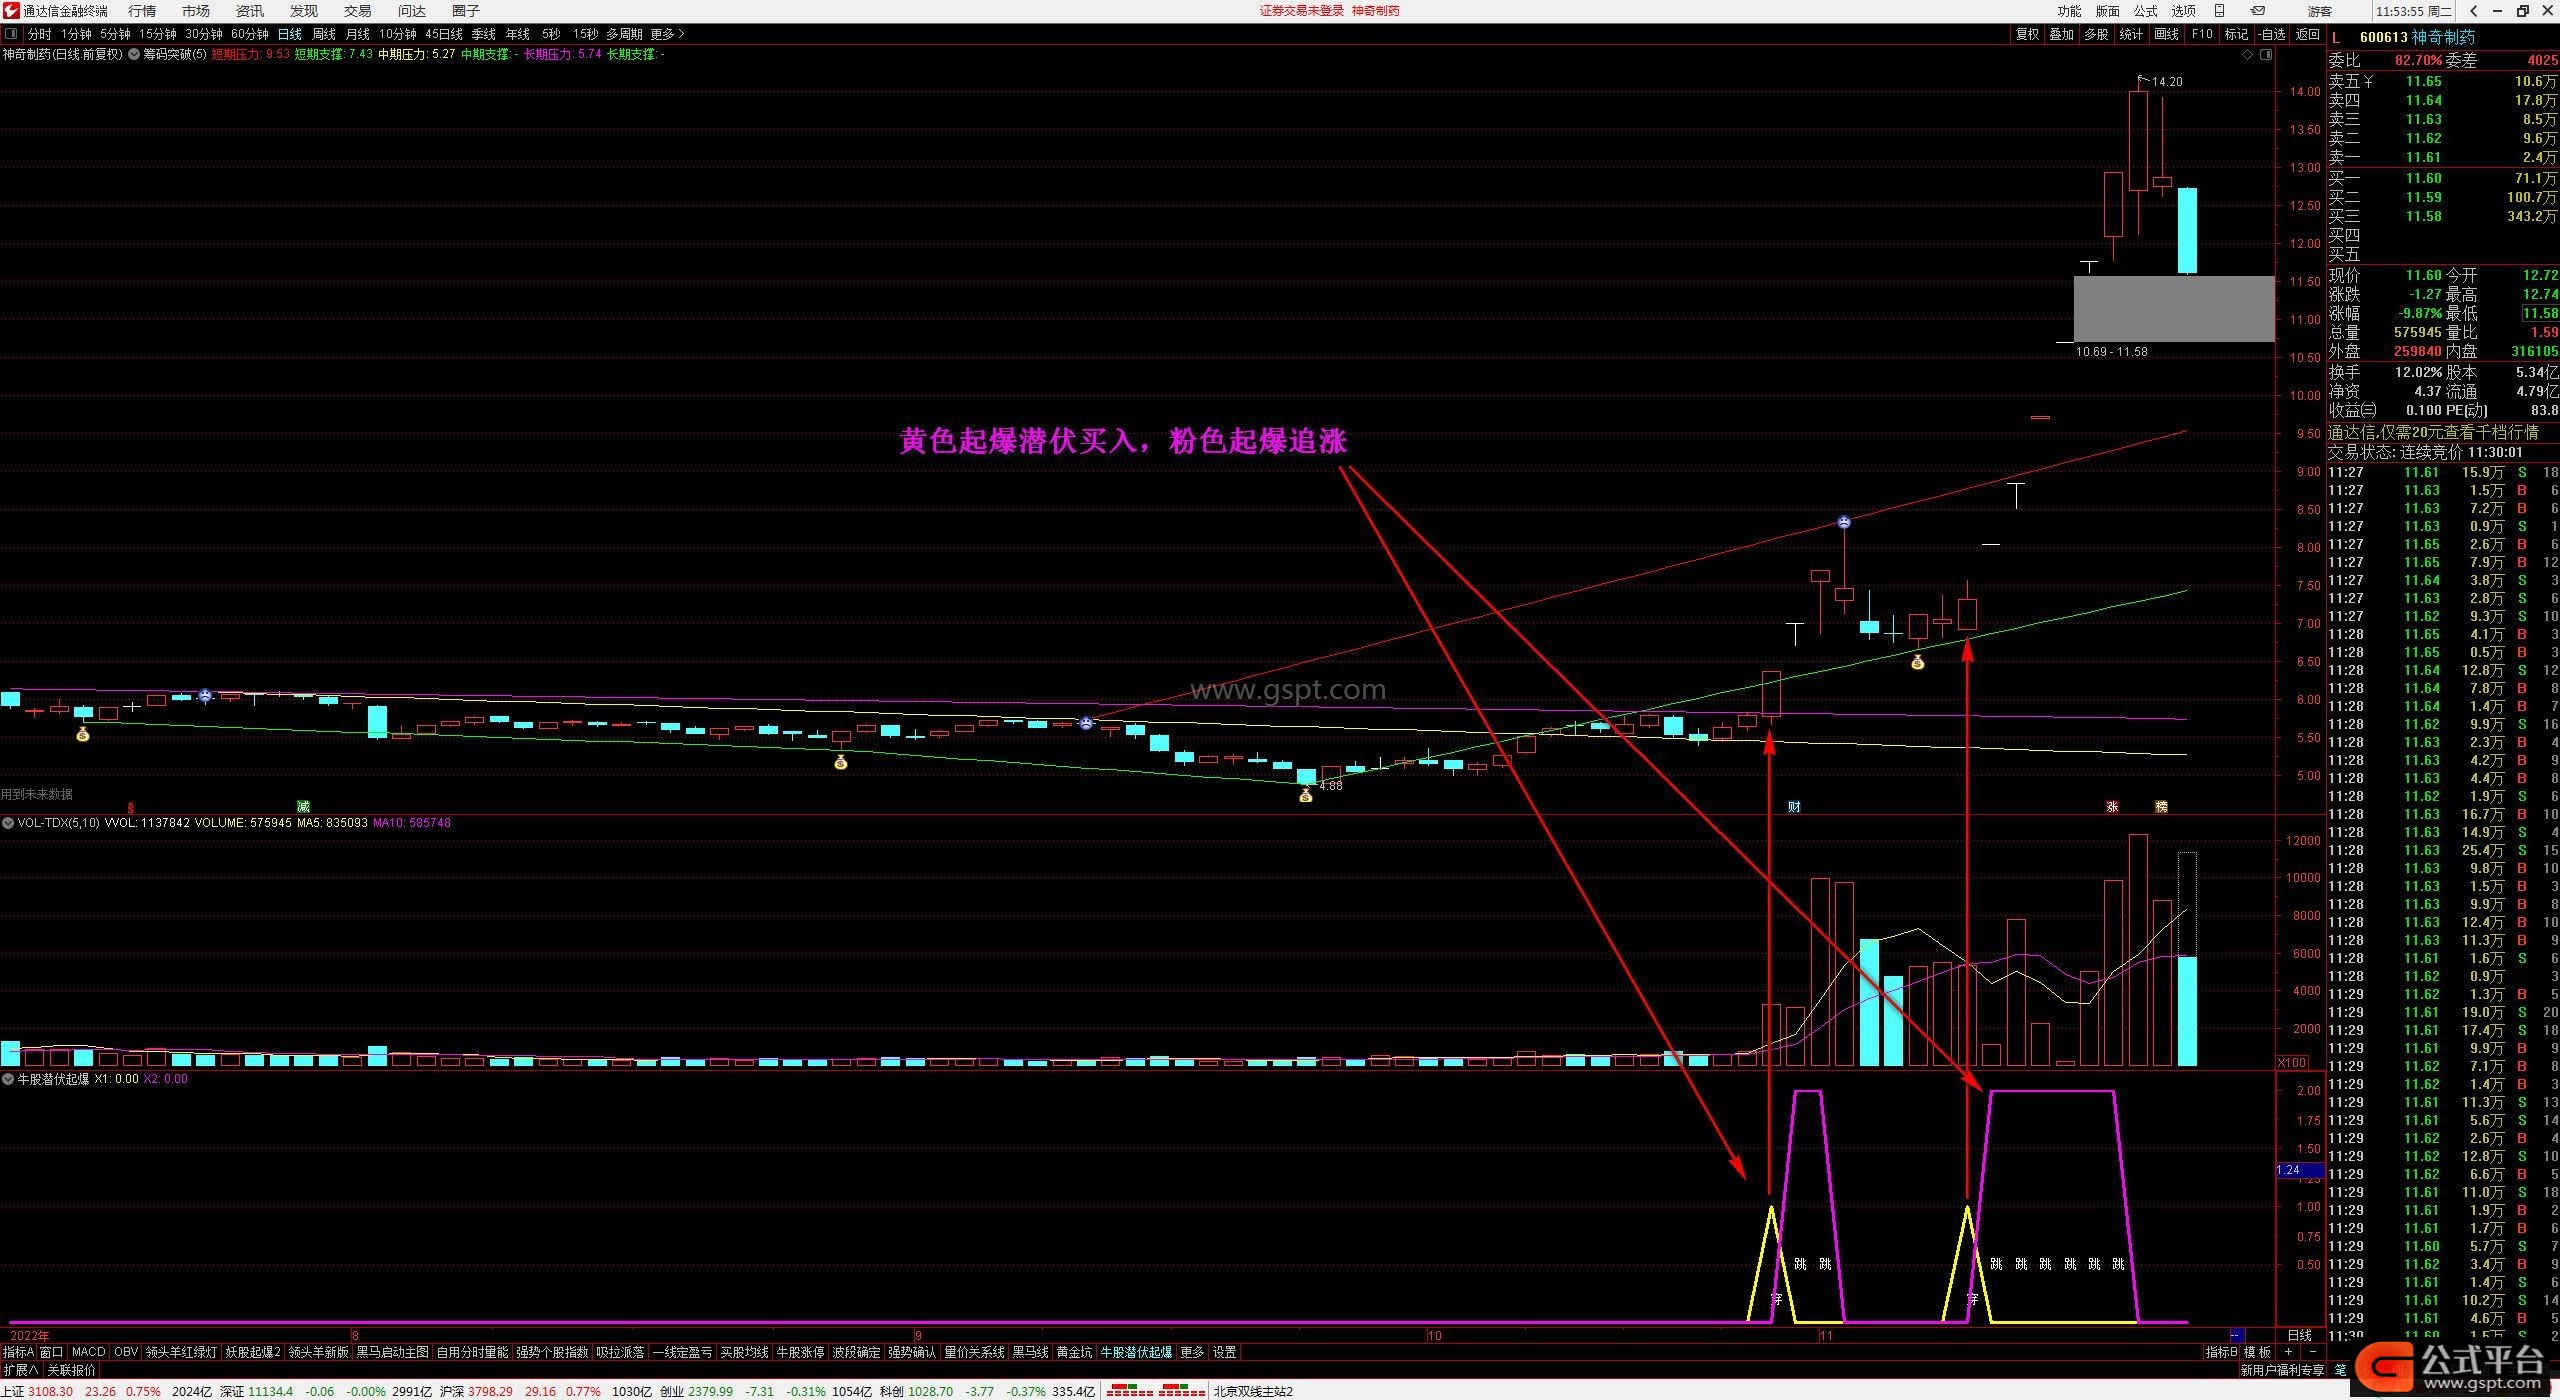The width and height of the screenshot is (2560, 1400).
Task: Click the 北京双线主站2 server status
Action: point(1253,1391)
